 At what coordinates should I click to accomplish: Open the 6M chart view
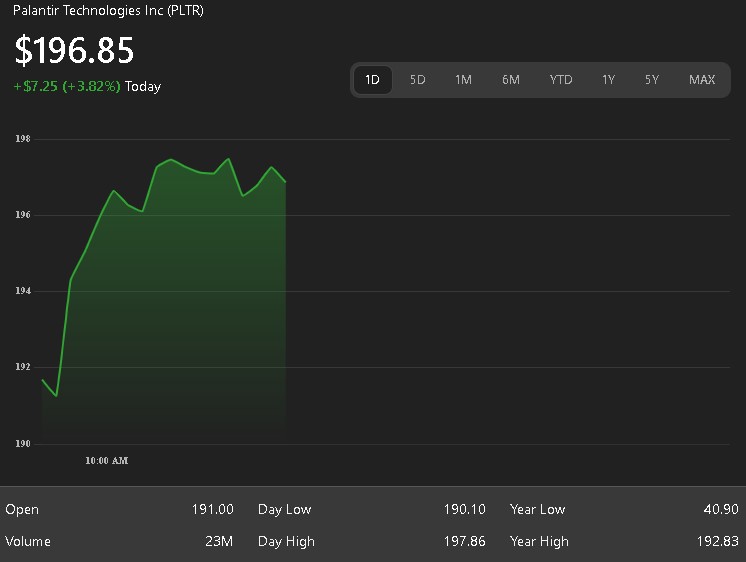coord(511,80)
